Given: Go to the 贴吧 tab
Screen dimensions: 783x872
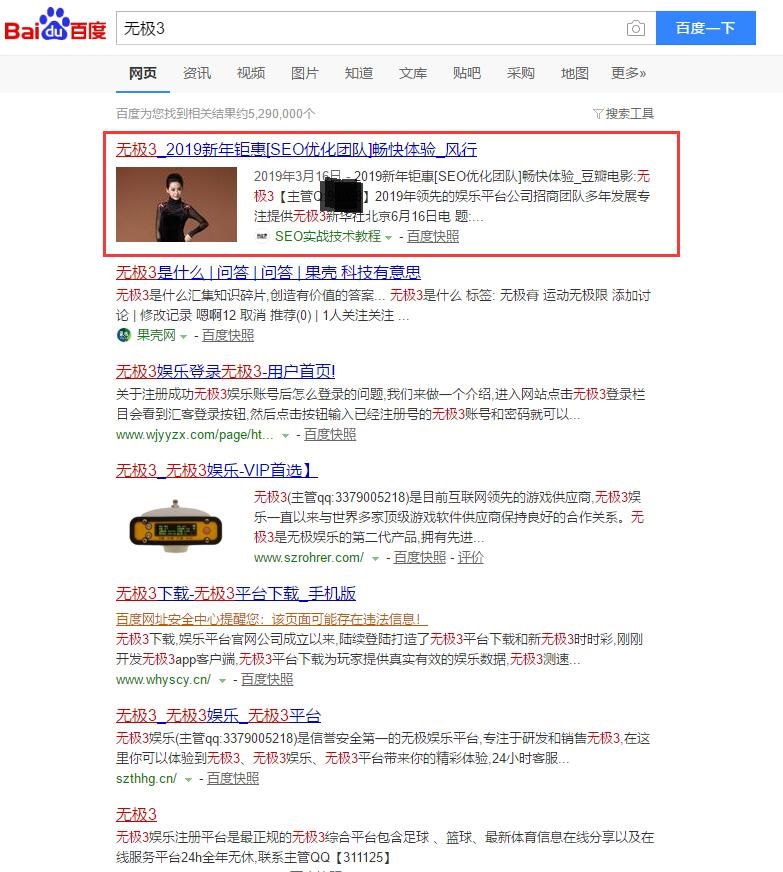Looking at the screenshot, I should pos(467,73).
